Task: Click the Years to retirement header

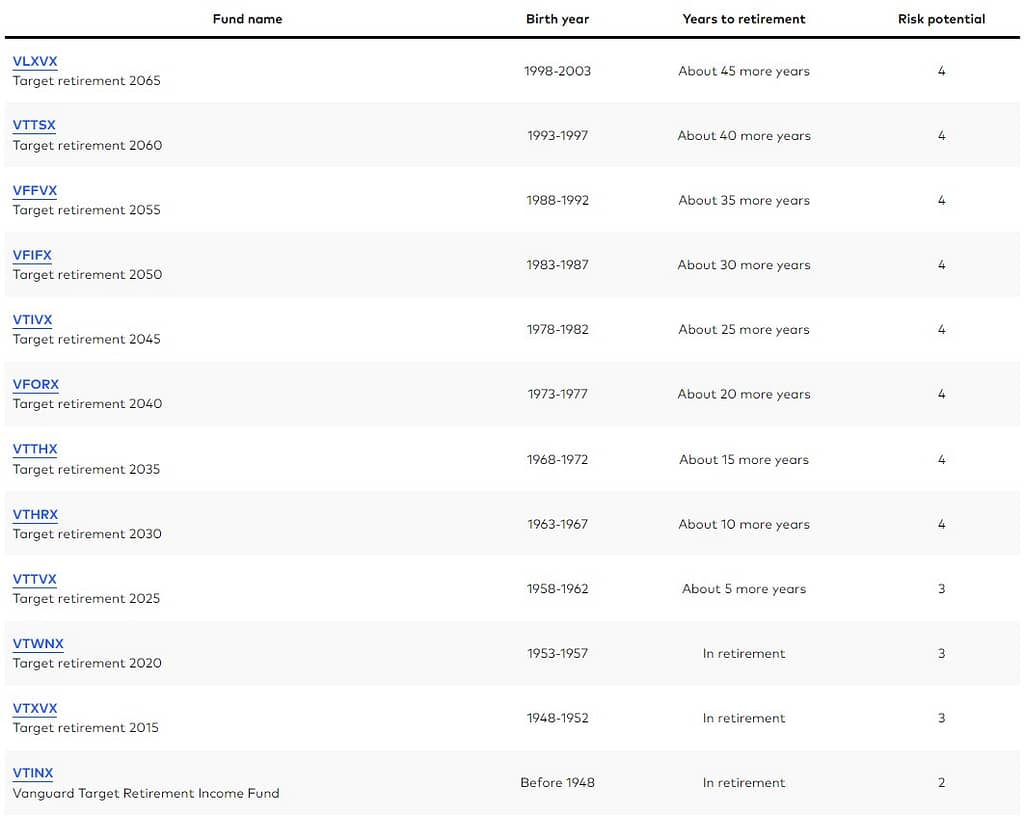Action: coord(744,19)
